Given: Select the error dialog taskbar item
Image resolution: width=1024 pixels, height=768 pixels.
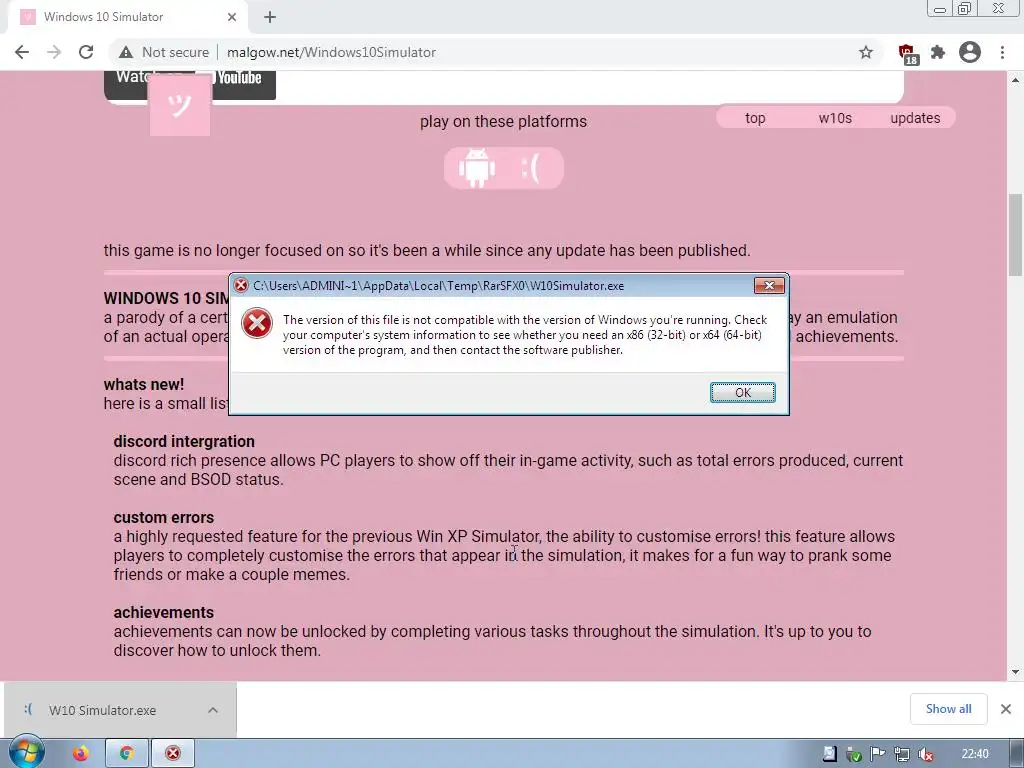Looking at the screenshot, I should click(x=173, y=753).
